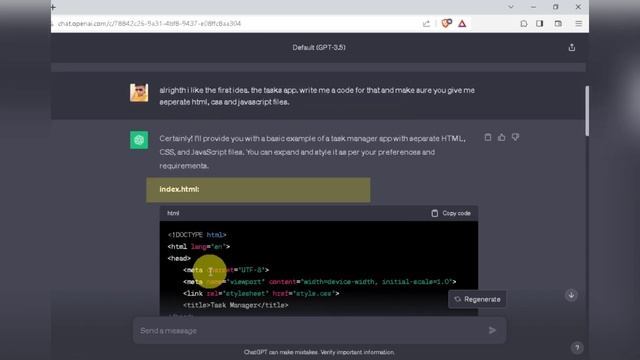Click the link rel stylesheet code line
This screenshot has height=360, width=640.
point(261,293)
